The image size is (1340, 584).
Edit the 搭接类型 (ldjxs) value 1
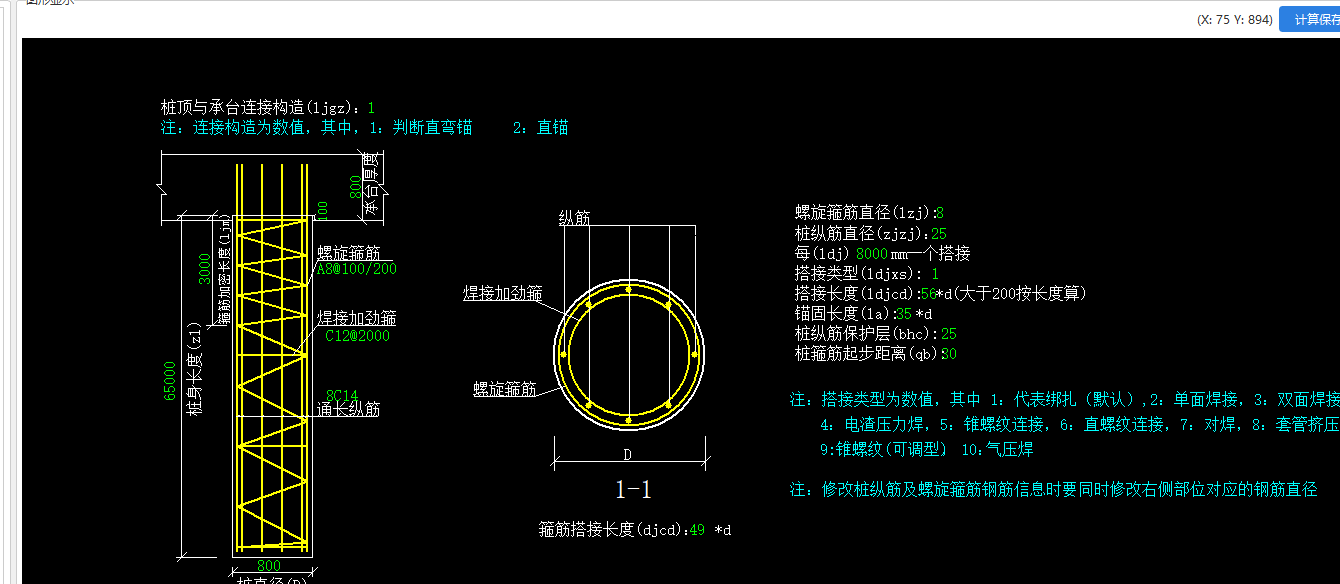pyautogui.click(x=935, y=274)
